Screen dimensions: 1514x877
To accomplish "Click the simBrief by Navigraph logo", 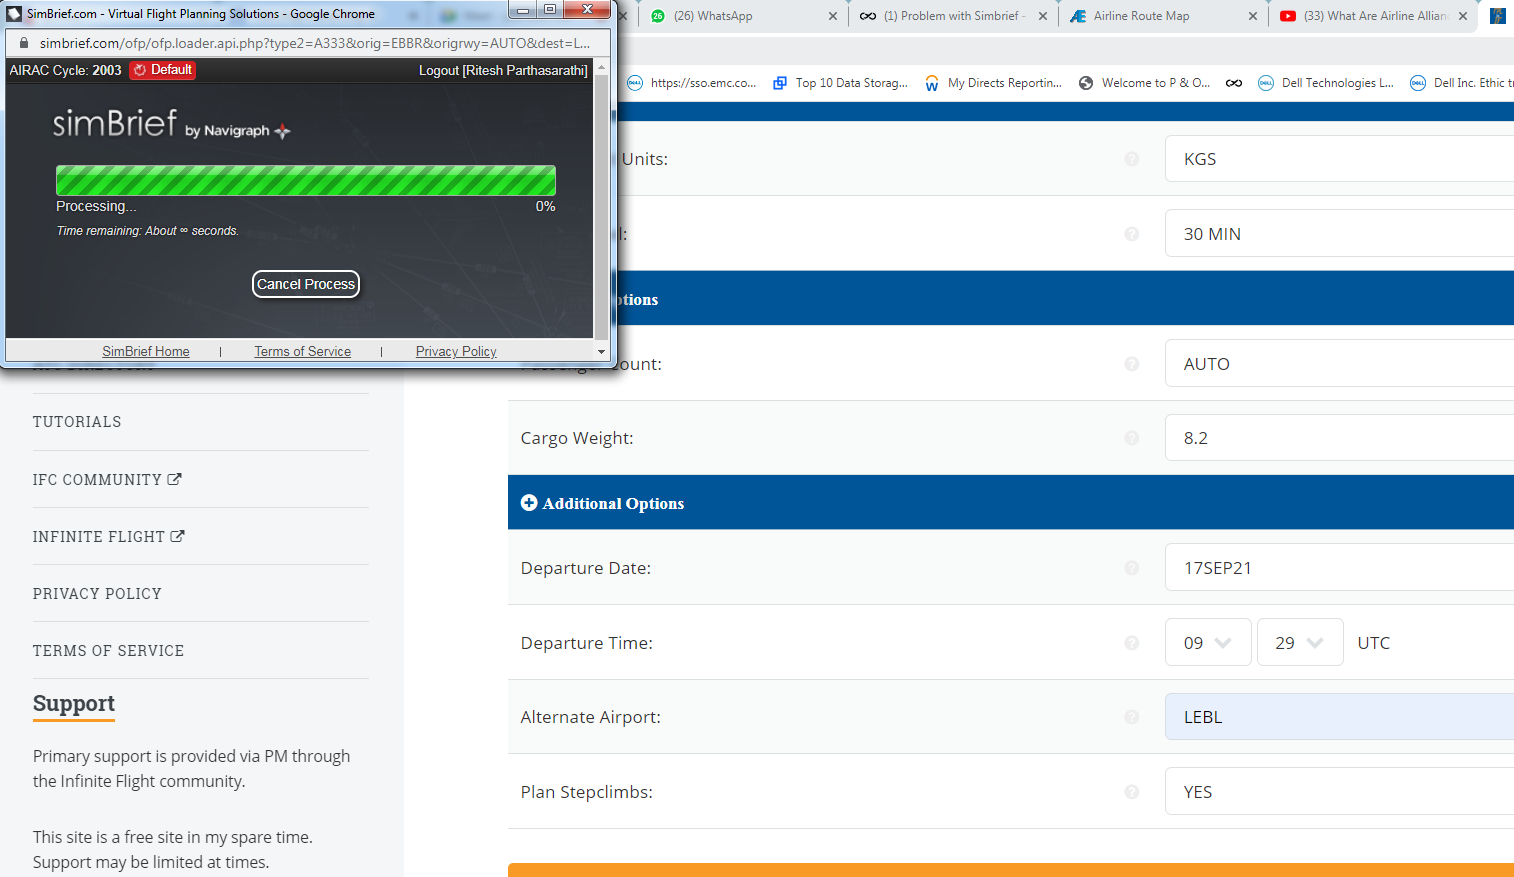I will pyautogui.click(x=171, y=124).
